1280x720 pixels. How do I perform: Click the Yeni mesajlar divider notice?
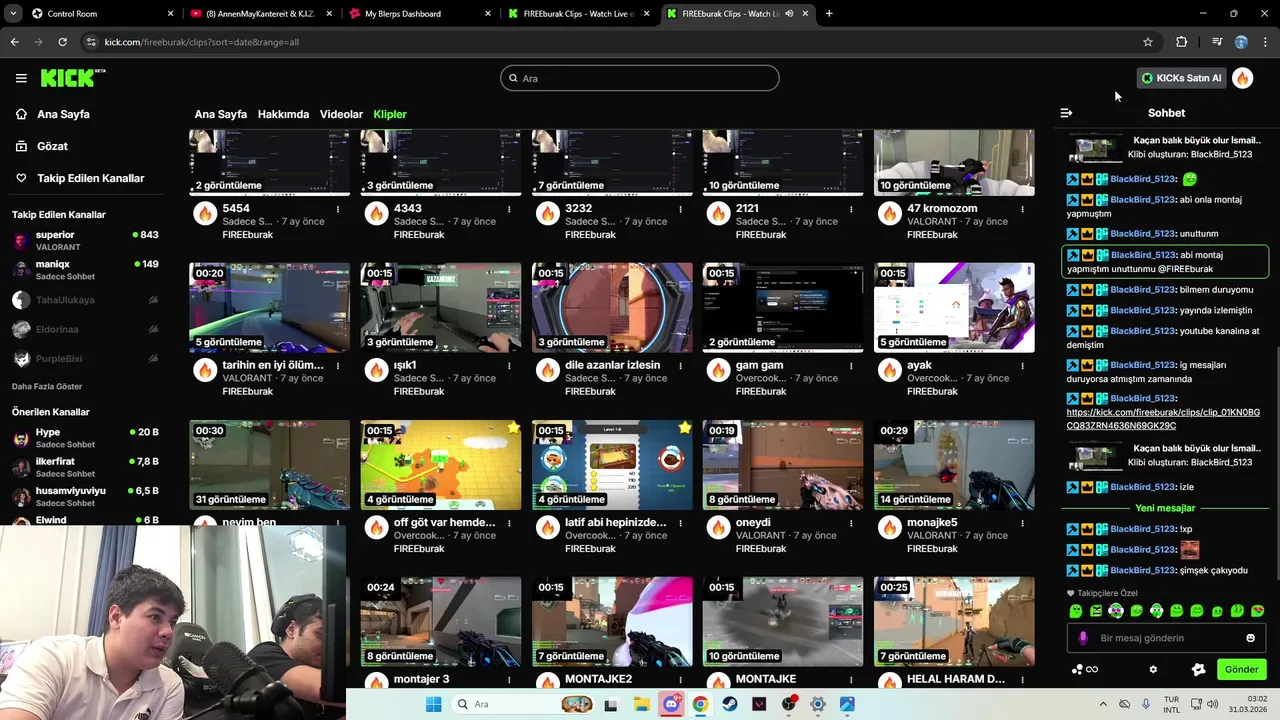(1165, 508)
